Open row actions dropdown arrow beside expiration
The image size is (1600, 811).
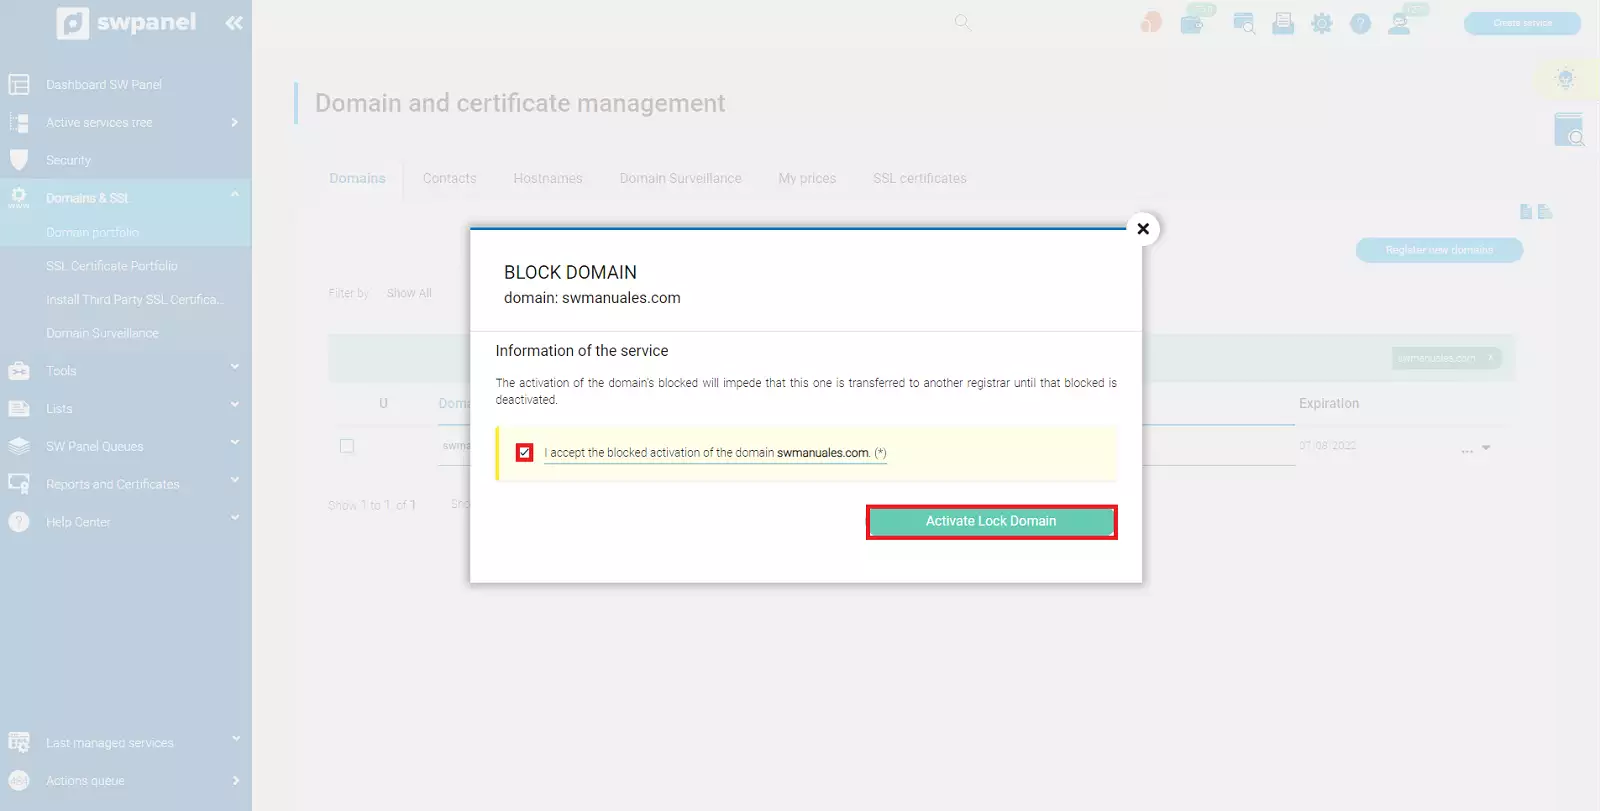point(1486,448)
